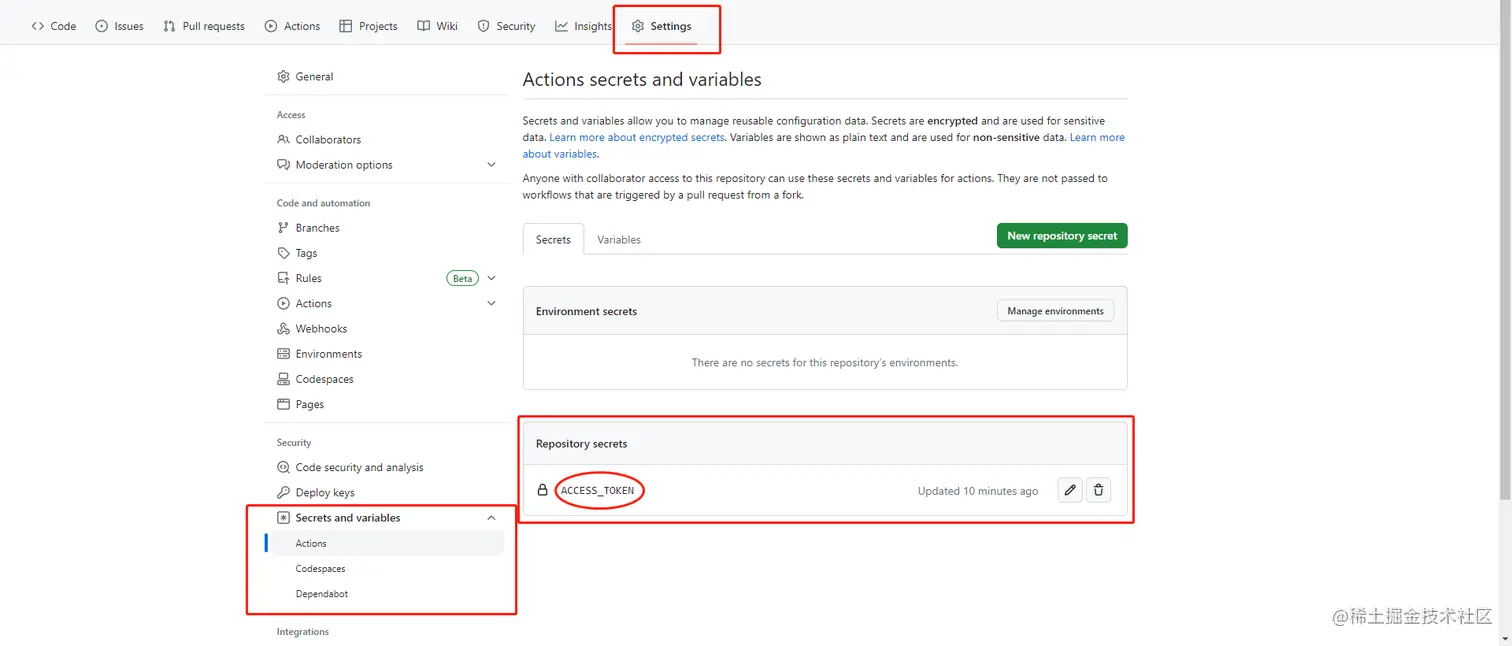The height and width of the screenshot is (646, 1512).
Task: Click the Pull requests icon
Action: 169,26
